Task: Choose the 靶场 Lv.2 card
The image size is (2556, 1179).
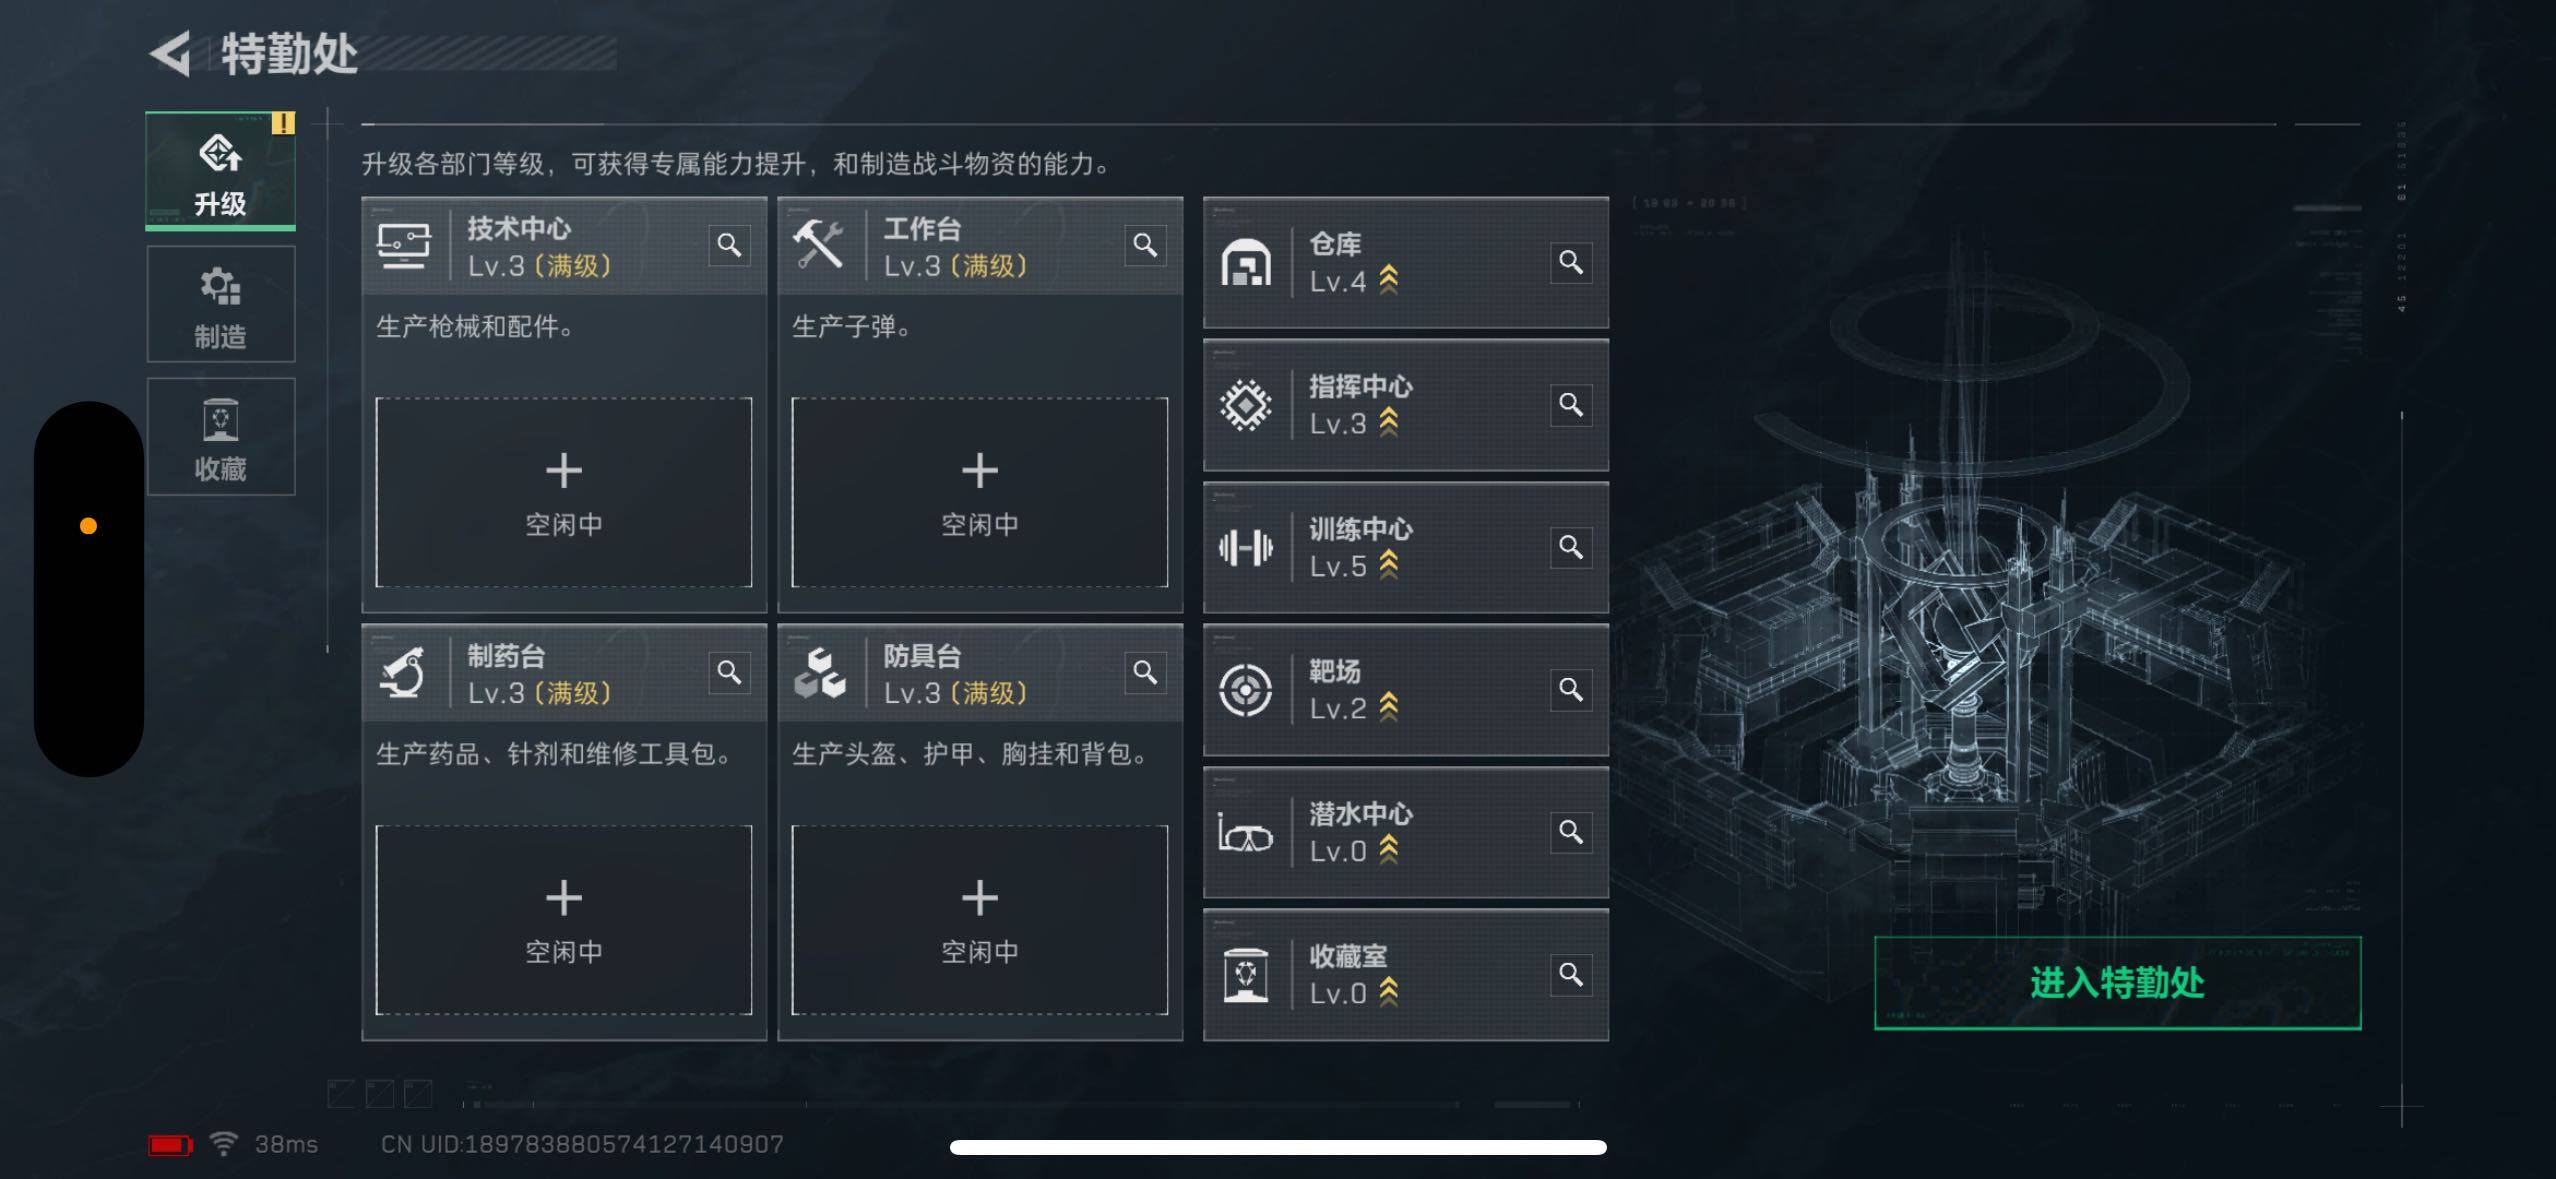Action: coord(1406,690)
